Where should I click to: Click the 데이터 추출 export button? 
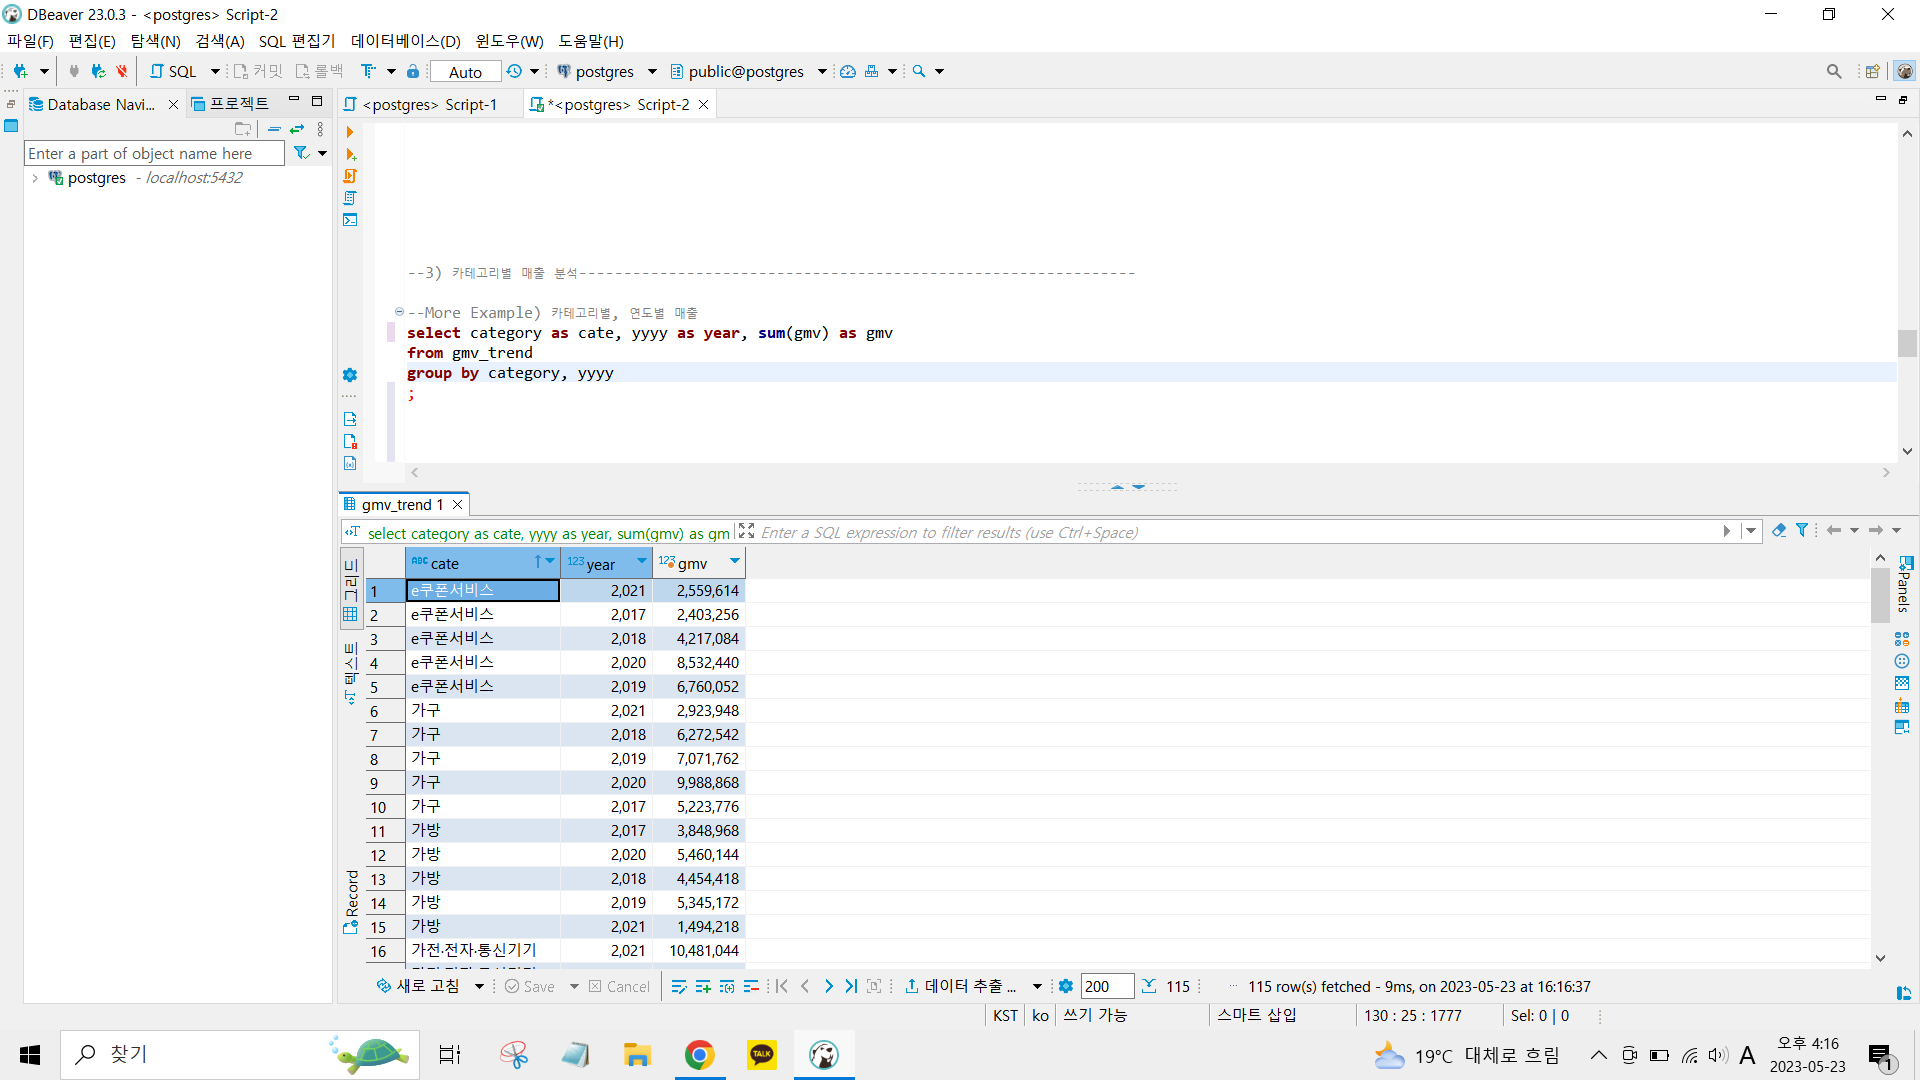(960, 987)
